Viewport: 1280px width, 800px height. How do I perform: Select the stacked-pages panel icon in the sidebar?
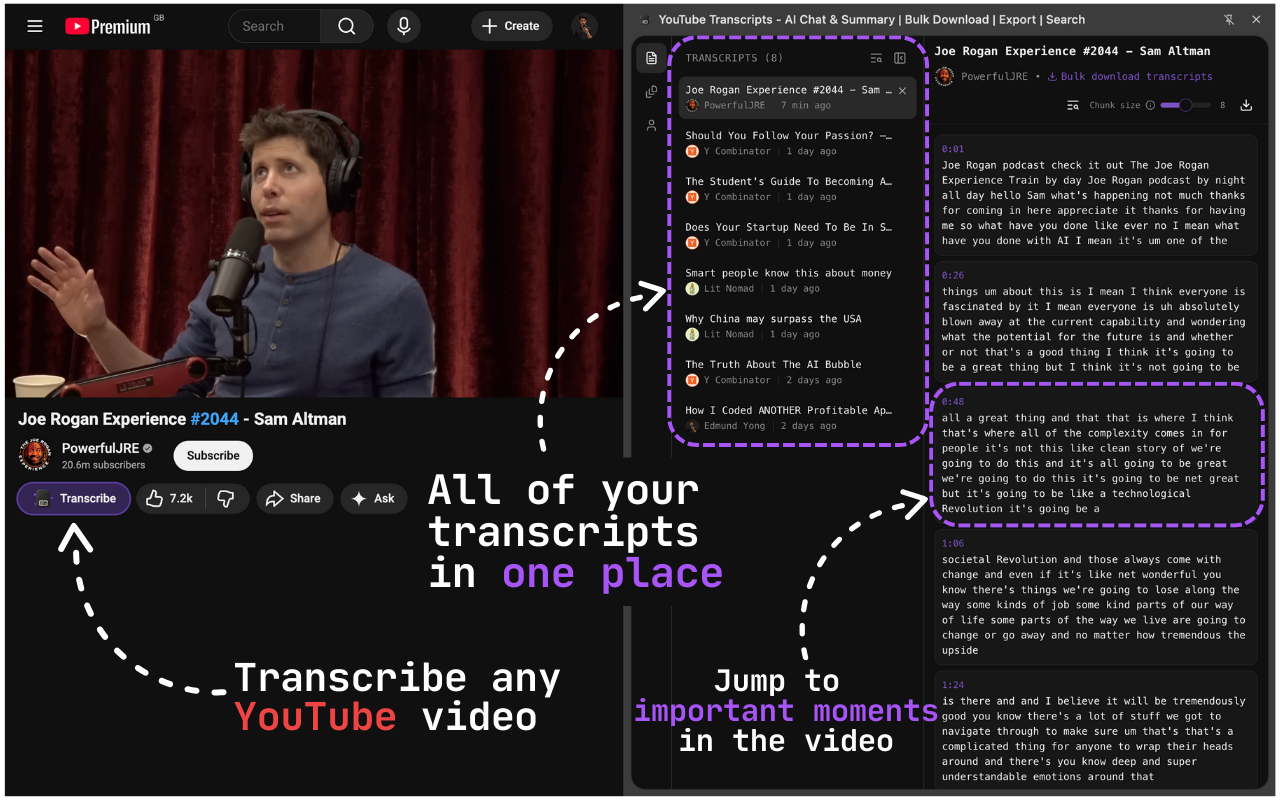651,91
